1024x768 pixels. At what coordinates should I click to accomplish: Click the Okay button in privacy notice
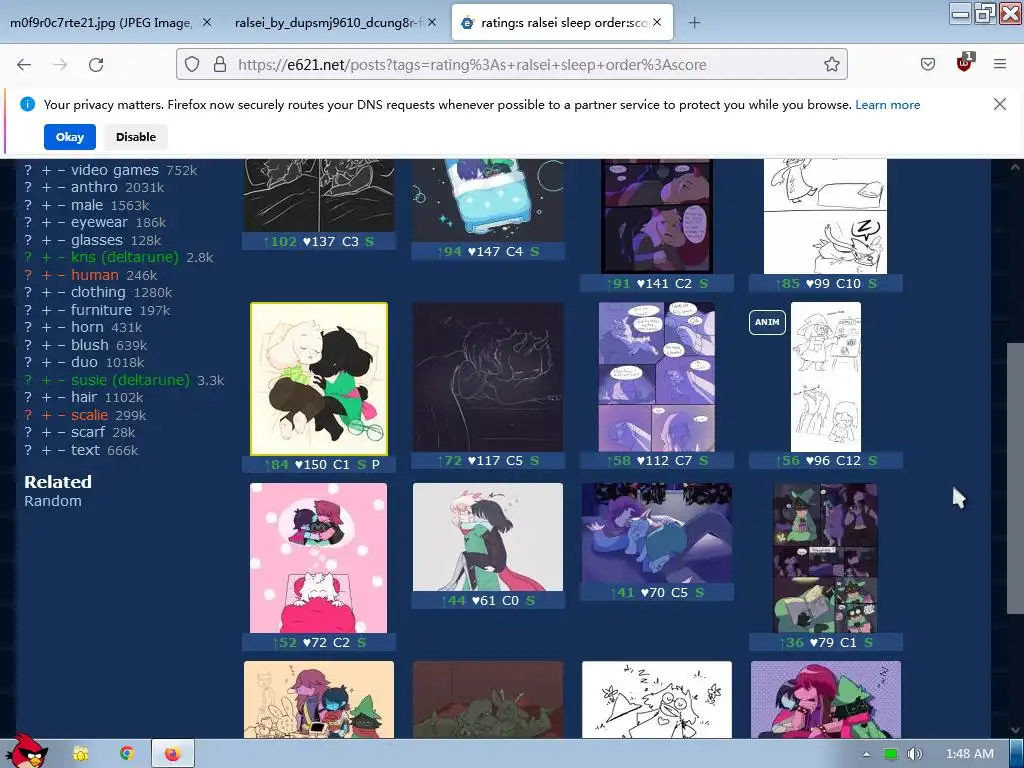tap(70, 137)
